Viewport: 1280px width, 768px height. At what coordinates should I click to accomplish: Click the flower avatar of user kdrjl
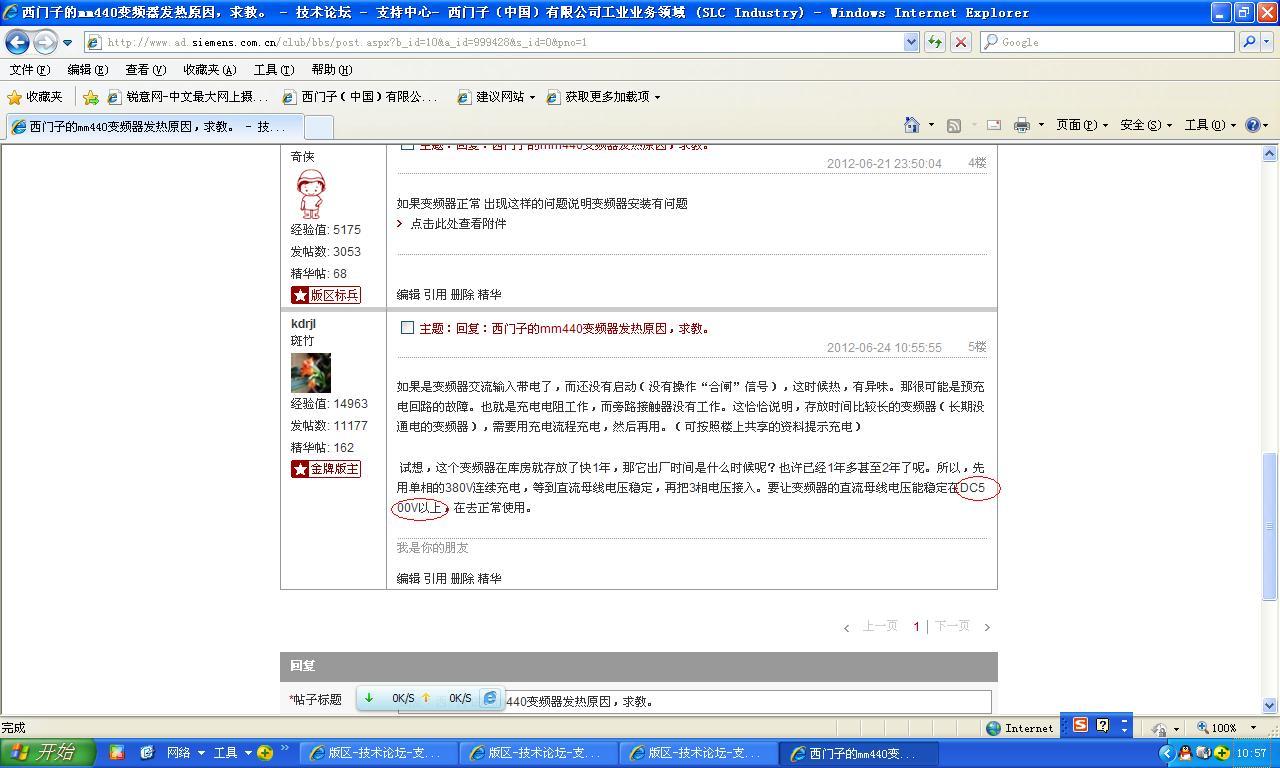point(311,373)
